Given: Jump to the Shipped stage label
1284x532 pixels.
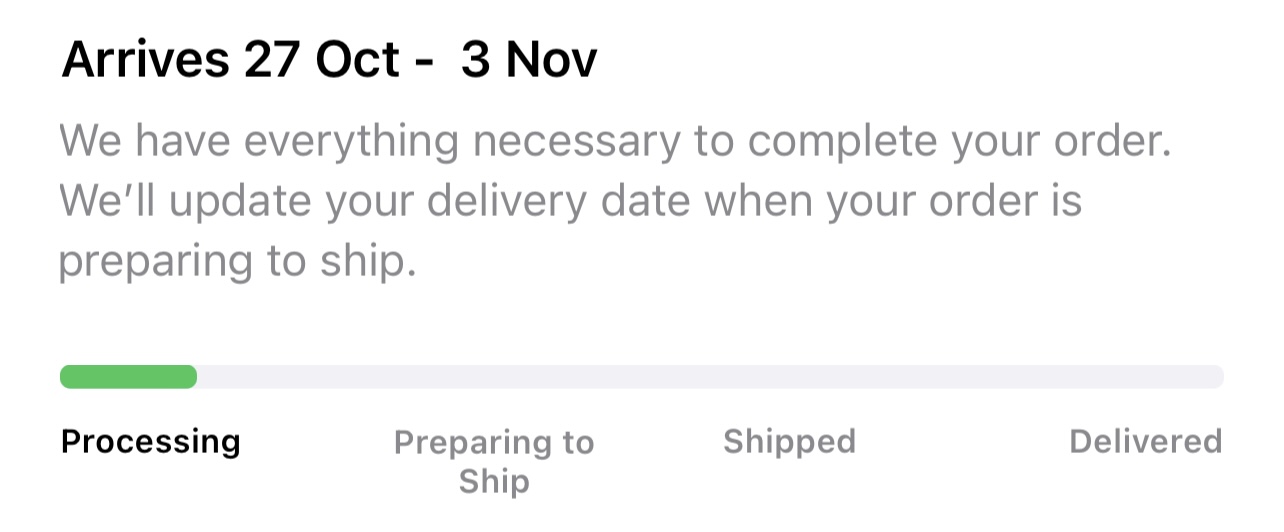Looking at the screenshot, I should click(x=789, y=442).
